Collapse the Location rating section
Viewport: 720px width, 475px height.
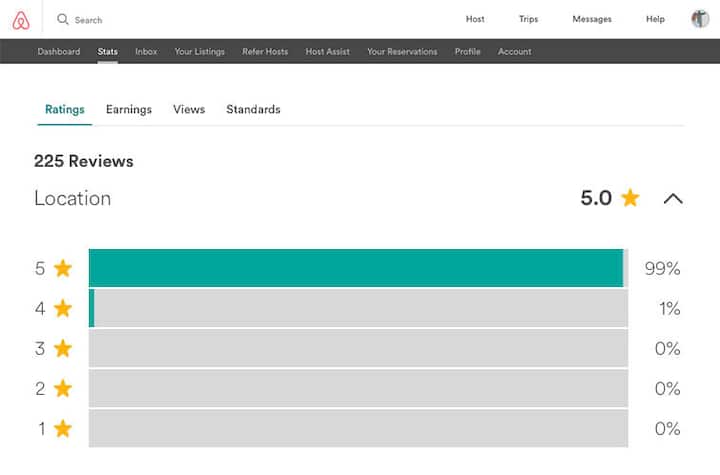click(x=673, y=198)
